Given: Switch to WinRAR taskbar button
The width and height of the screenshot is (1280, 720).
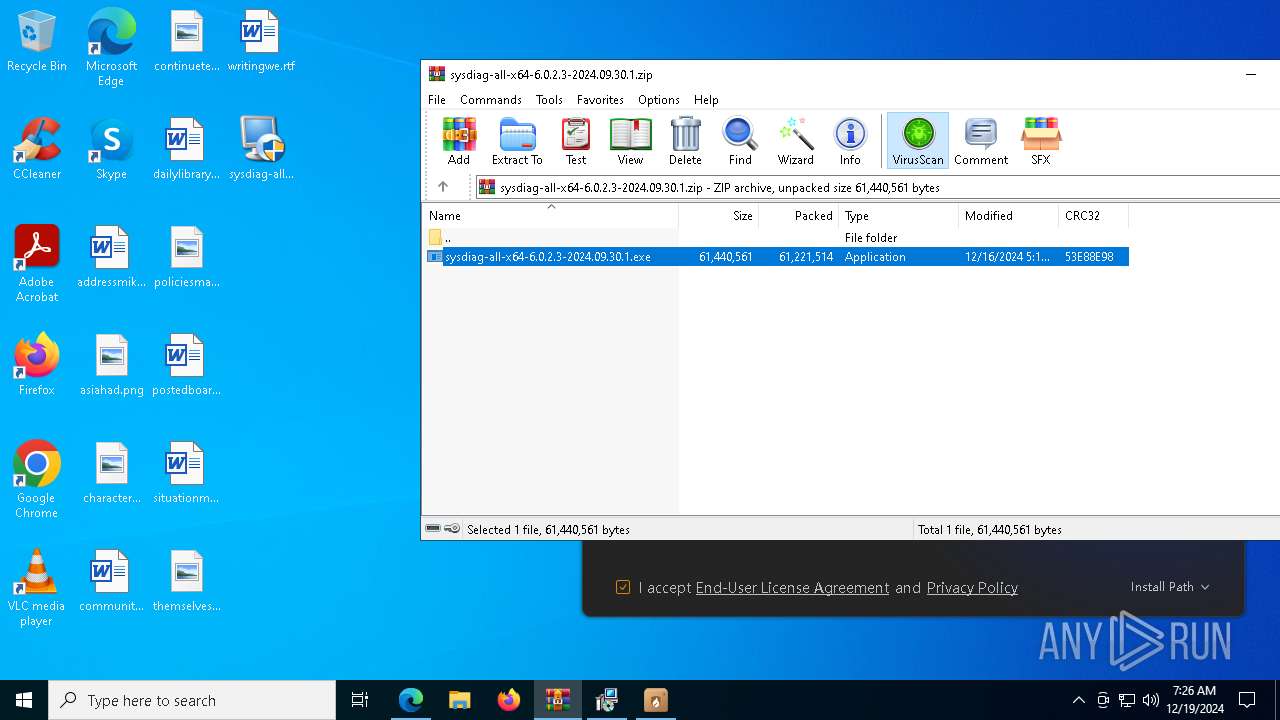Looking at the screenshot, I should [558, 700].
